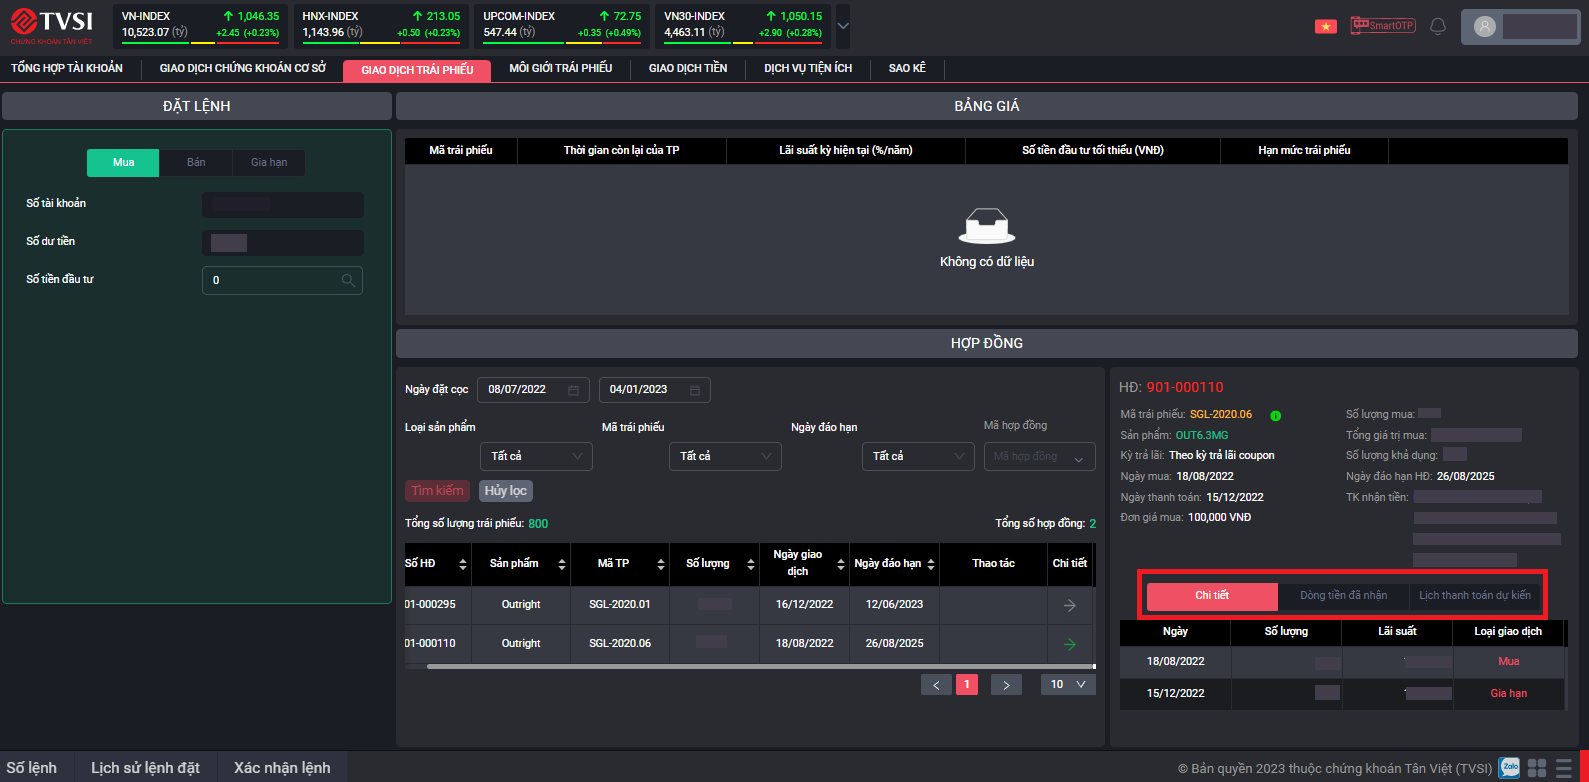Expand the market index ticker chevron
1589x782 pixels.
843,27
